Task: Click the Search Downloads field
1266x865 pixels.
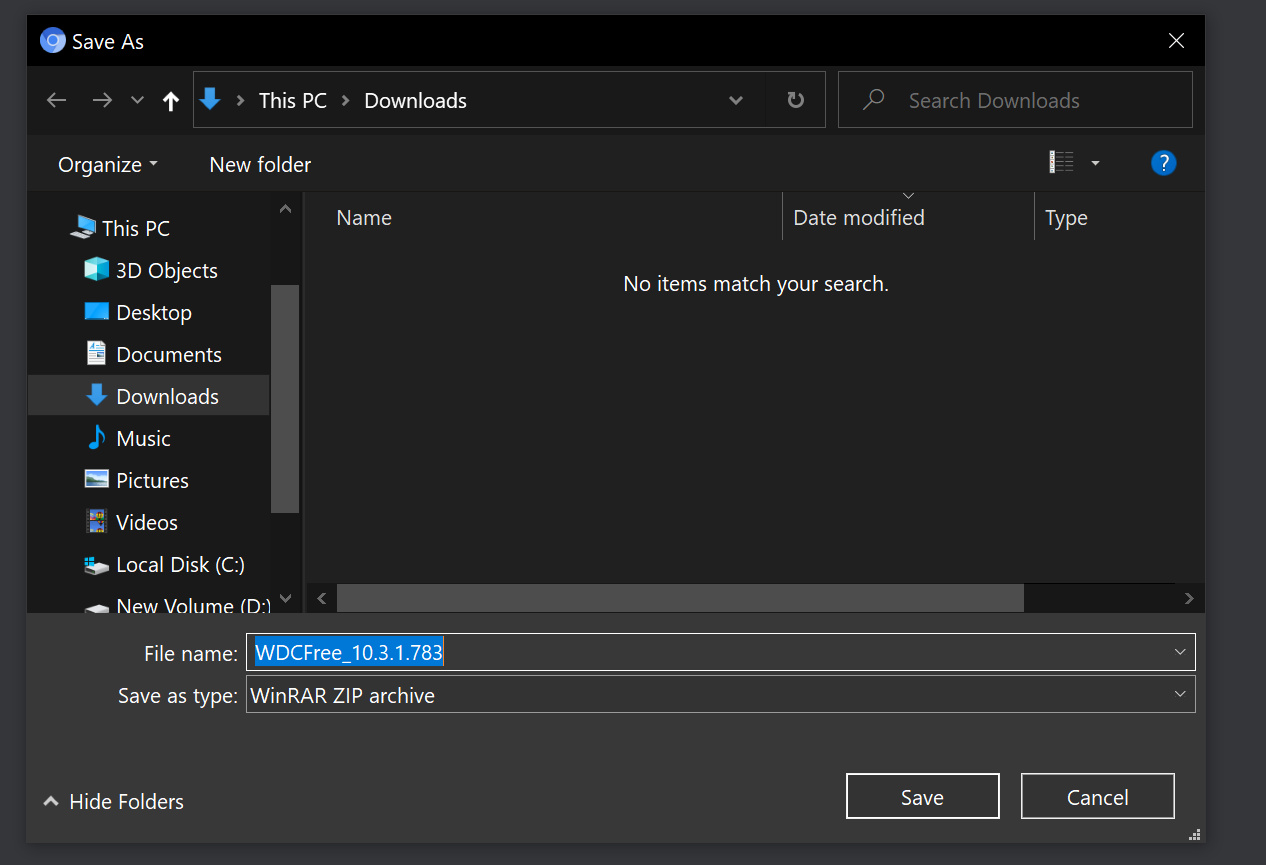Action: (x=1030, y=100)
